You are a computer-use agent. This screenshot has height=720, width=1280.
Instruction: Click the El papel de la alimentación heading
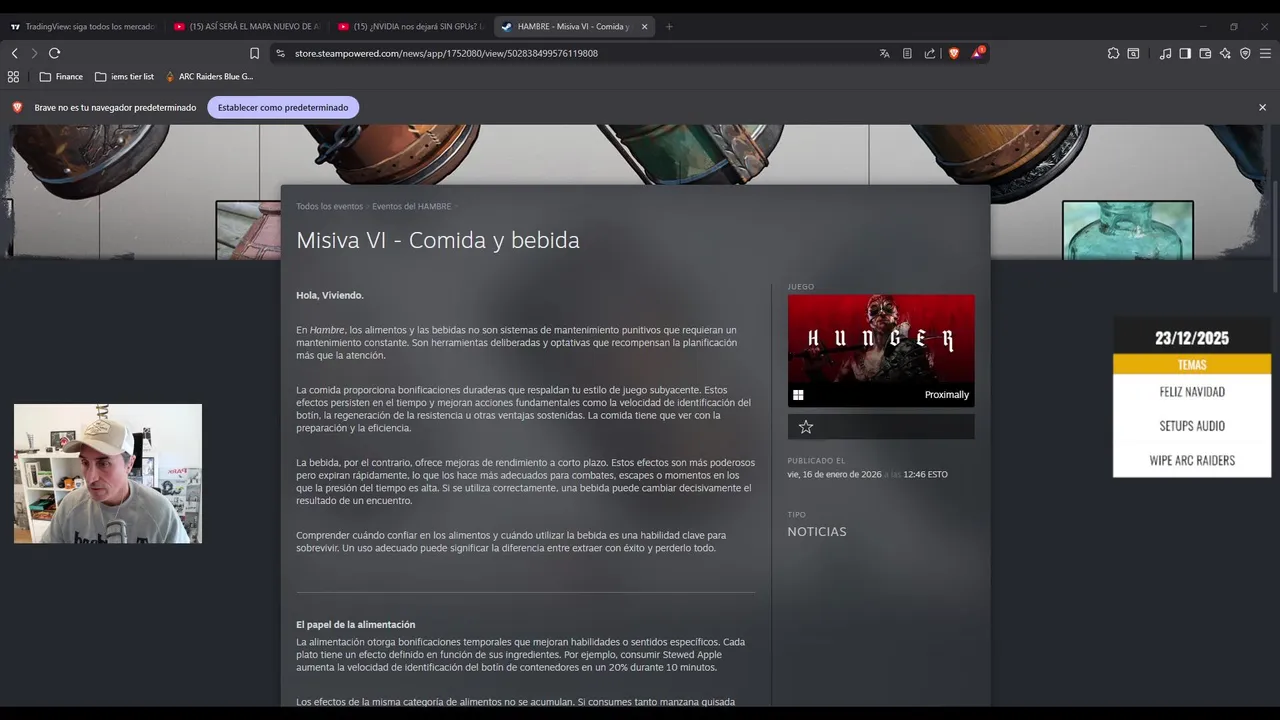355,624
